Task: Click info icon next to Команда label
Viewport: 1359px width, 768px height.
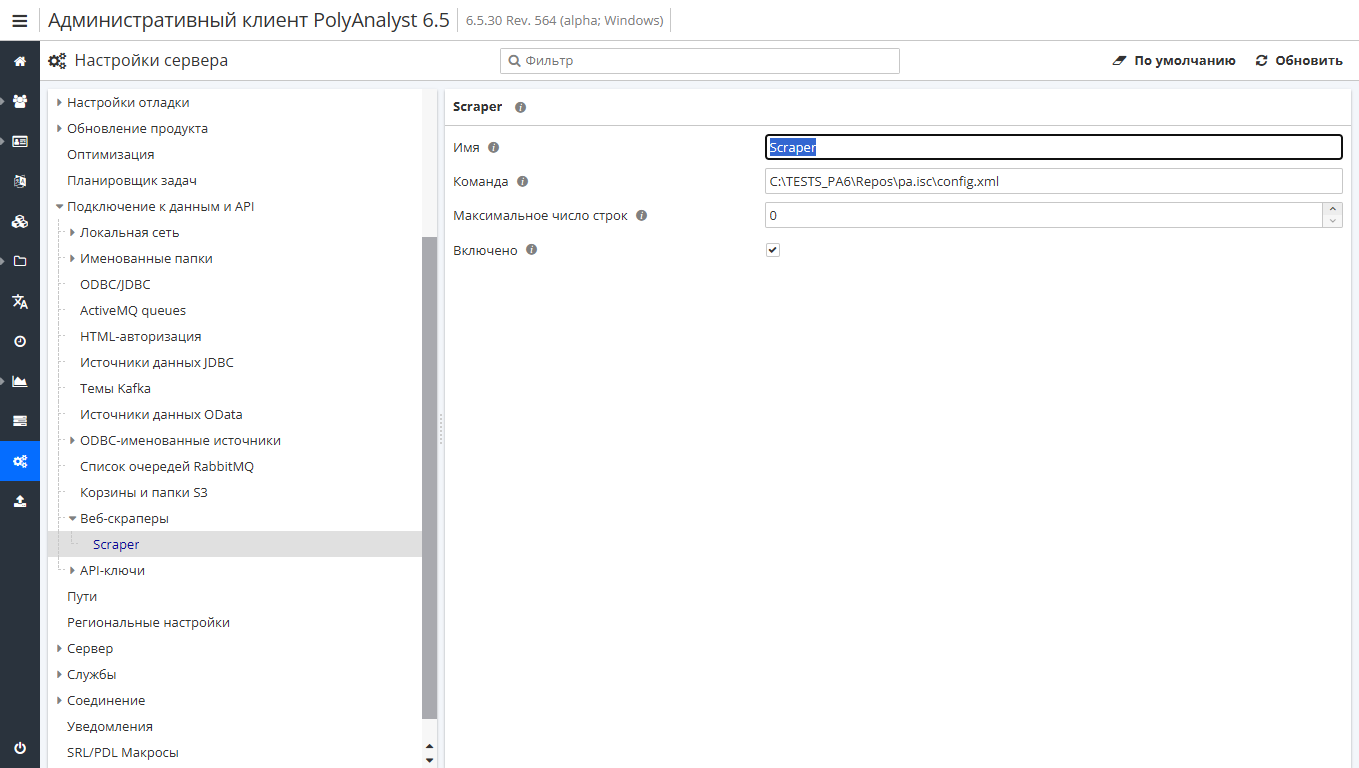Action: click(522, 181)
